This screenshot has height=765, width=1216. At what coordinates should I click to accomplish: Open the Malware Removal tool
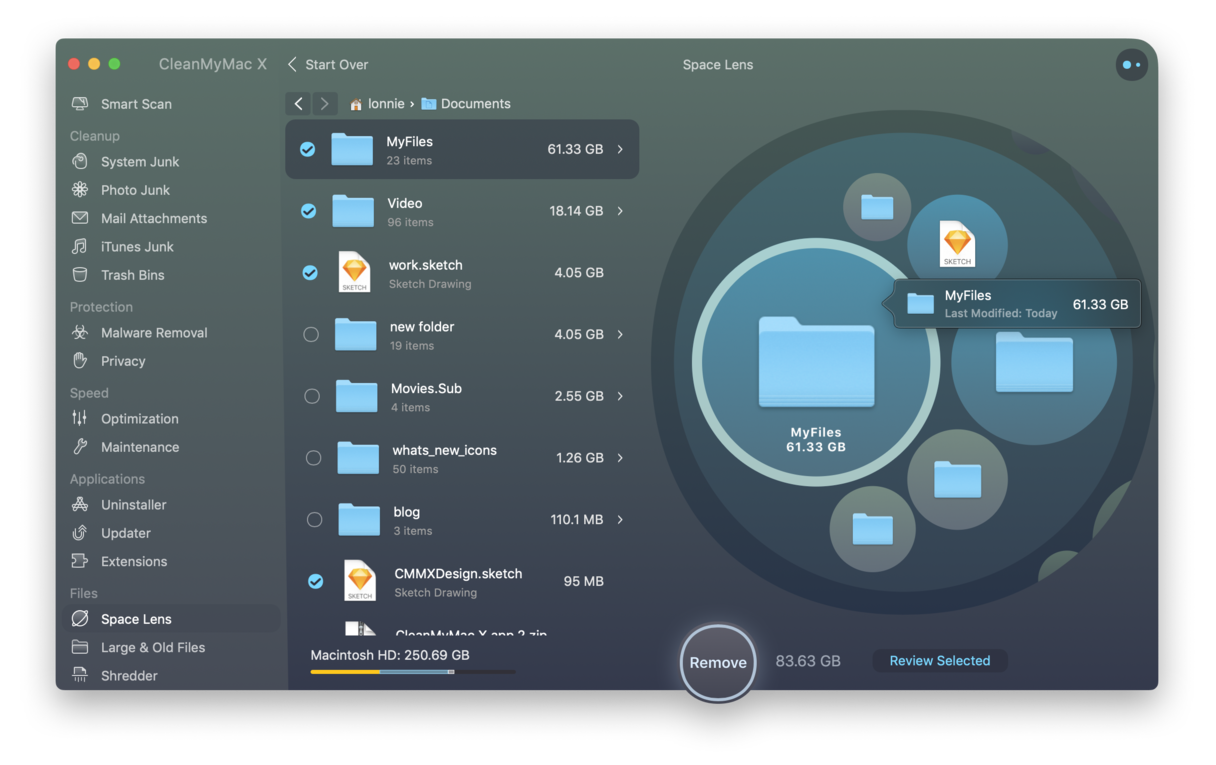(153, 332)
